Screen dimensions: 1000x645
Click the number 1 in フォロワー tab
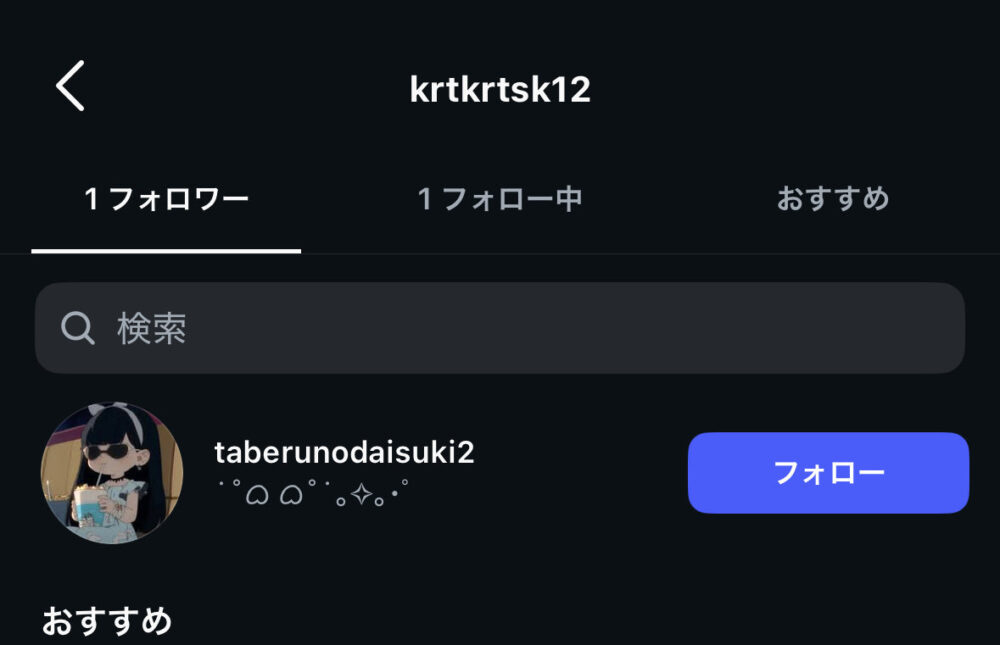point(91,200)
